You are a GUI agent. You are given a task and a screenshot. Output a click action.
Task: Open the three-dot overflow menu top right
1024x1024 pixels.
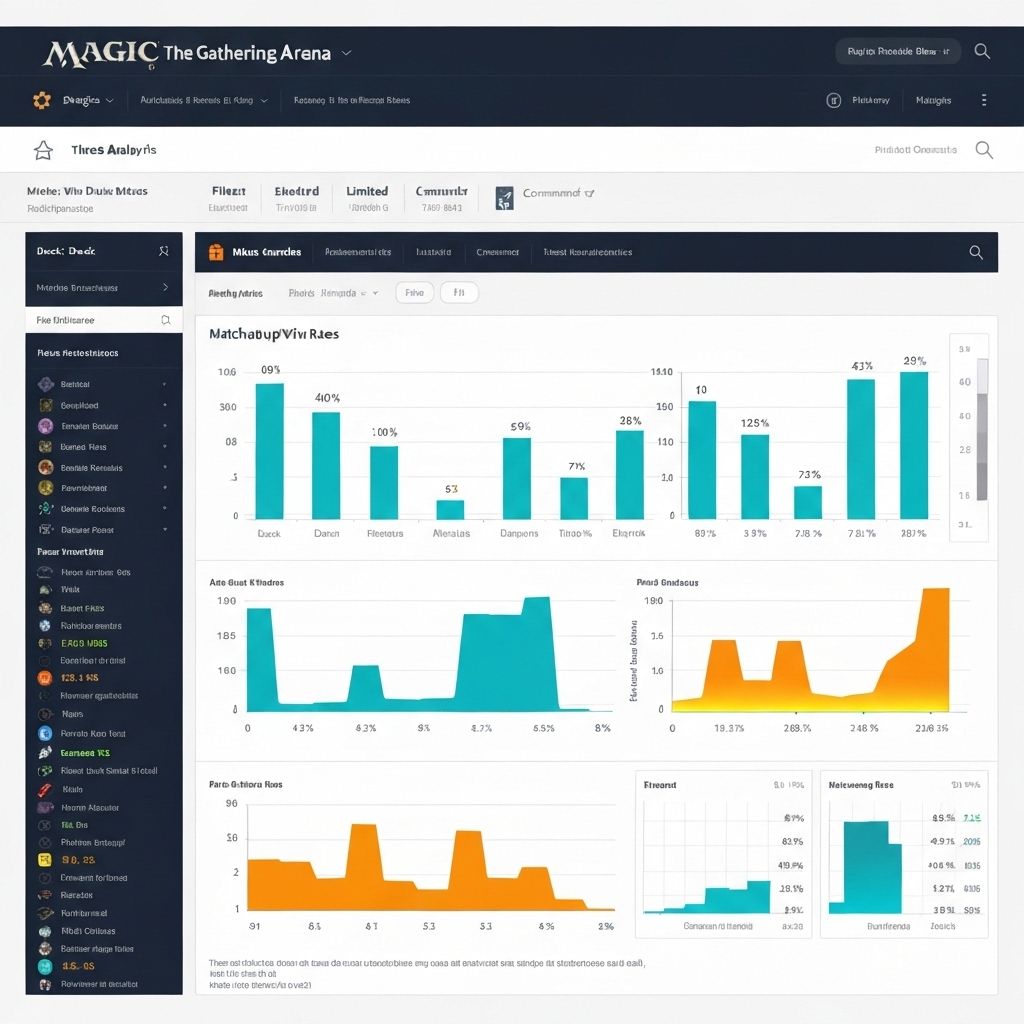point(984,100)
